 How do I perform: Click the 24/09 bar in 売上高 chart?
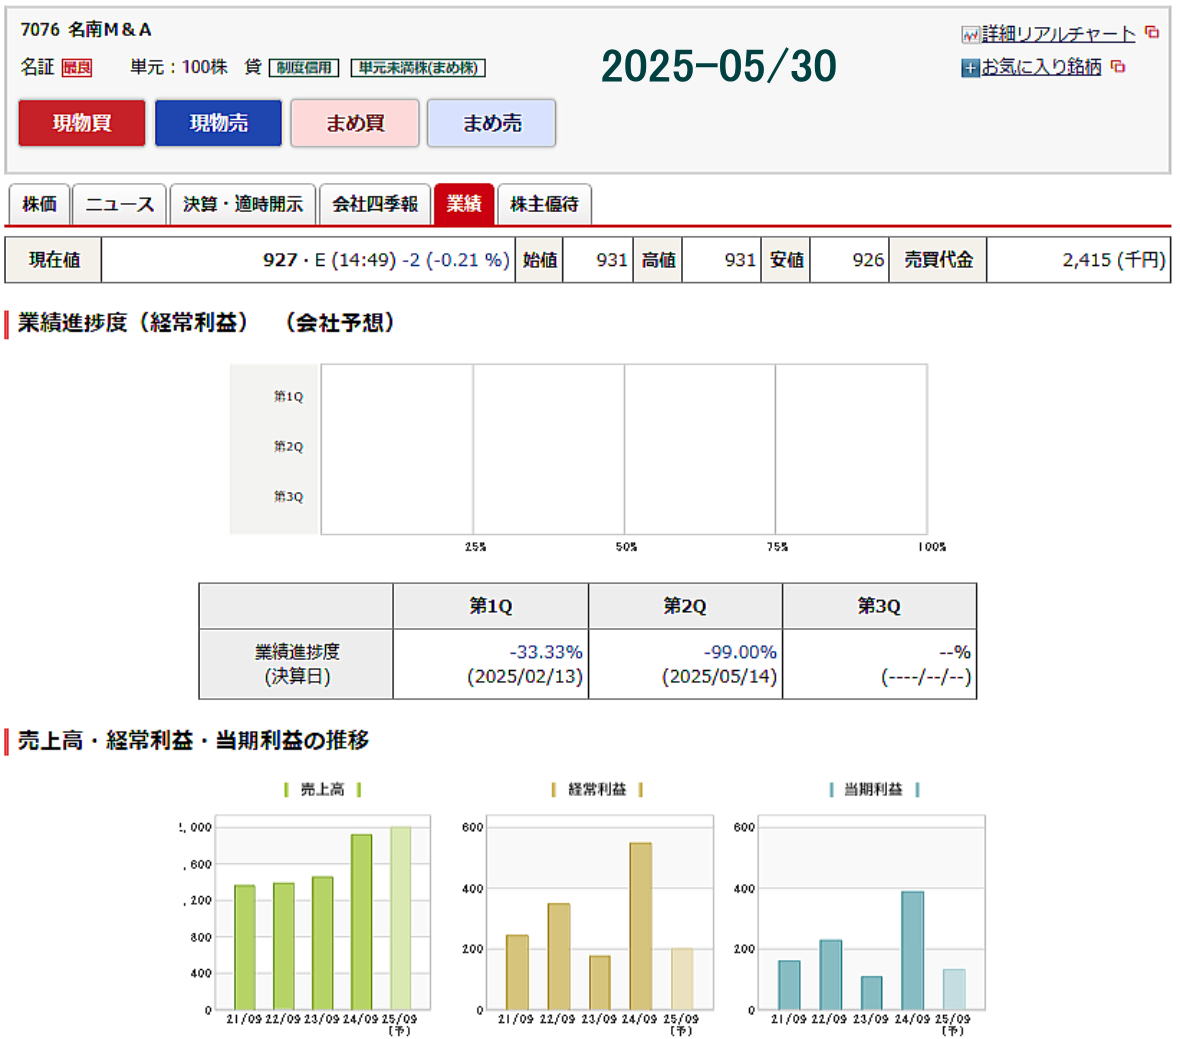pos(361,922)
